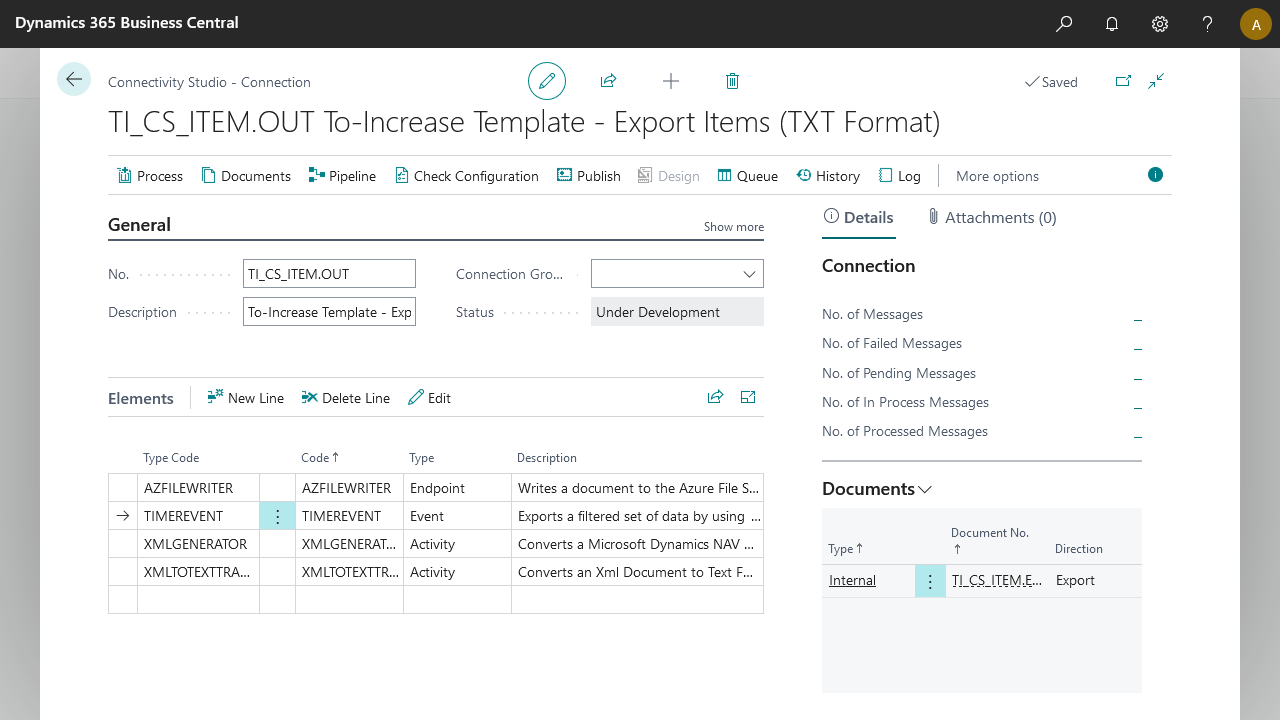
Task: Open row options for Internal document
Action: 930,581
